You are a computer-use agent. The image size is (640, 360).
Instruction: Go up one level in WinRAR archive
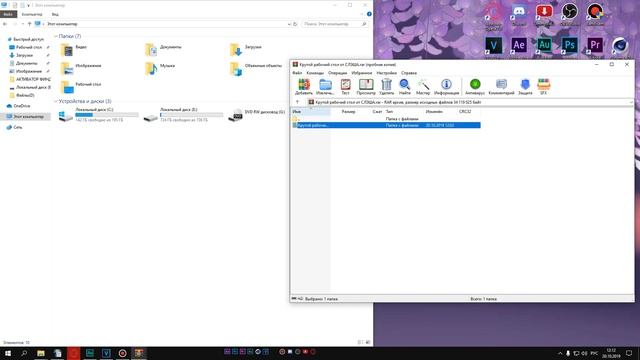[x=298, y=102]
